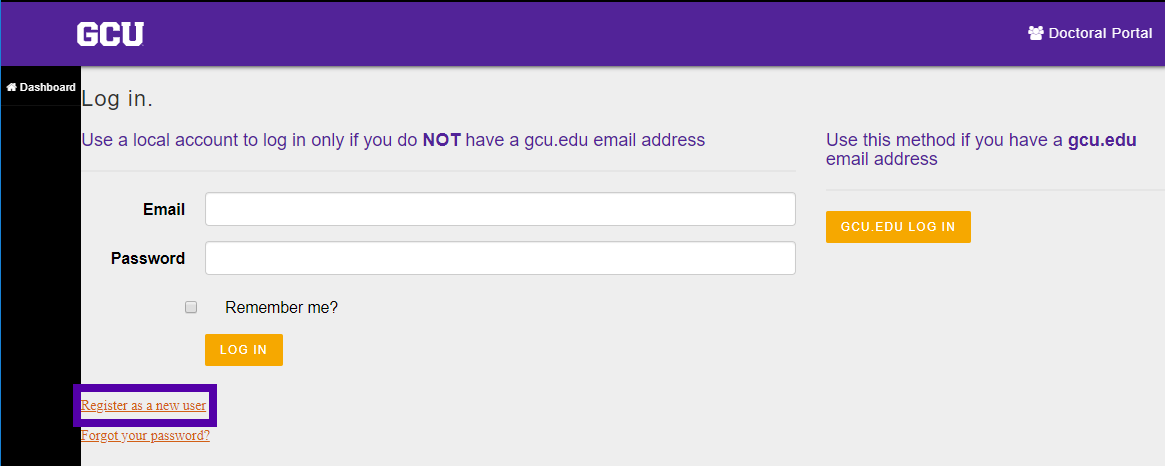
Task: Click the Remember me? label text
Action: (282, 308)
